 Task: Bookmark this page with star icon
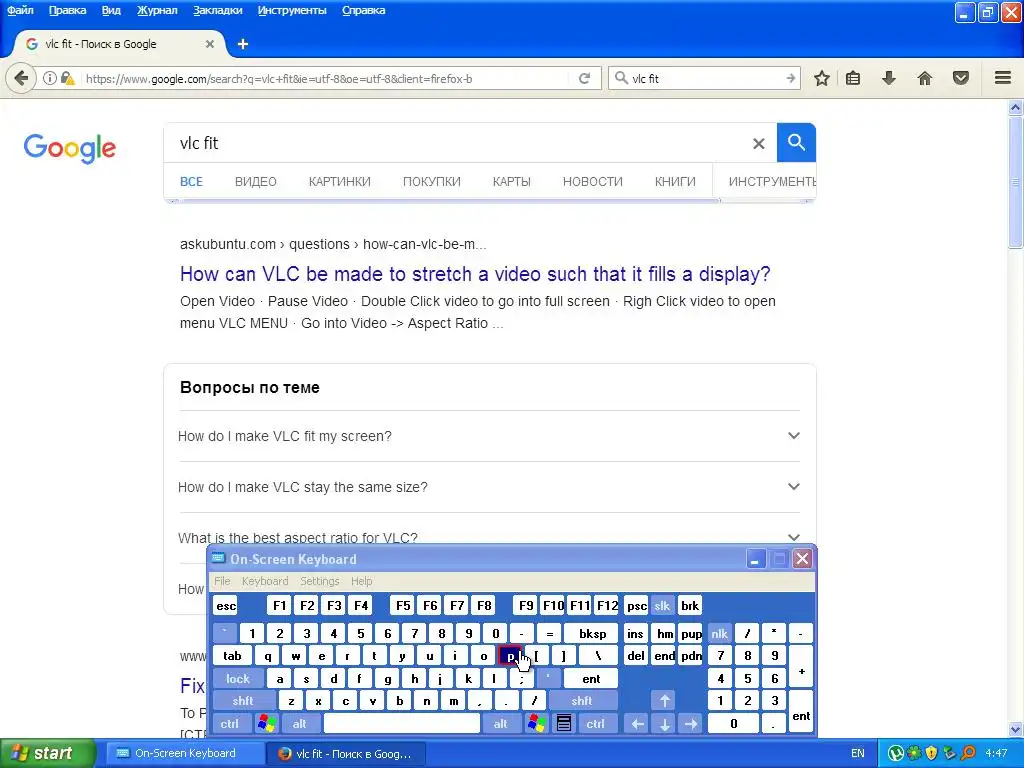point(822,78)
